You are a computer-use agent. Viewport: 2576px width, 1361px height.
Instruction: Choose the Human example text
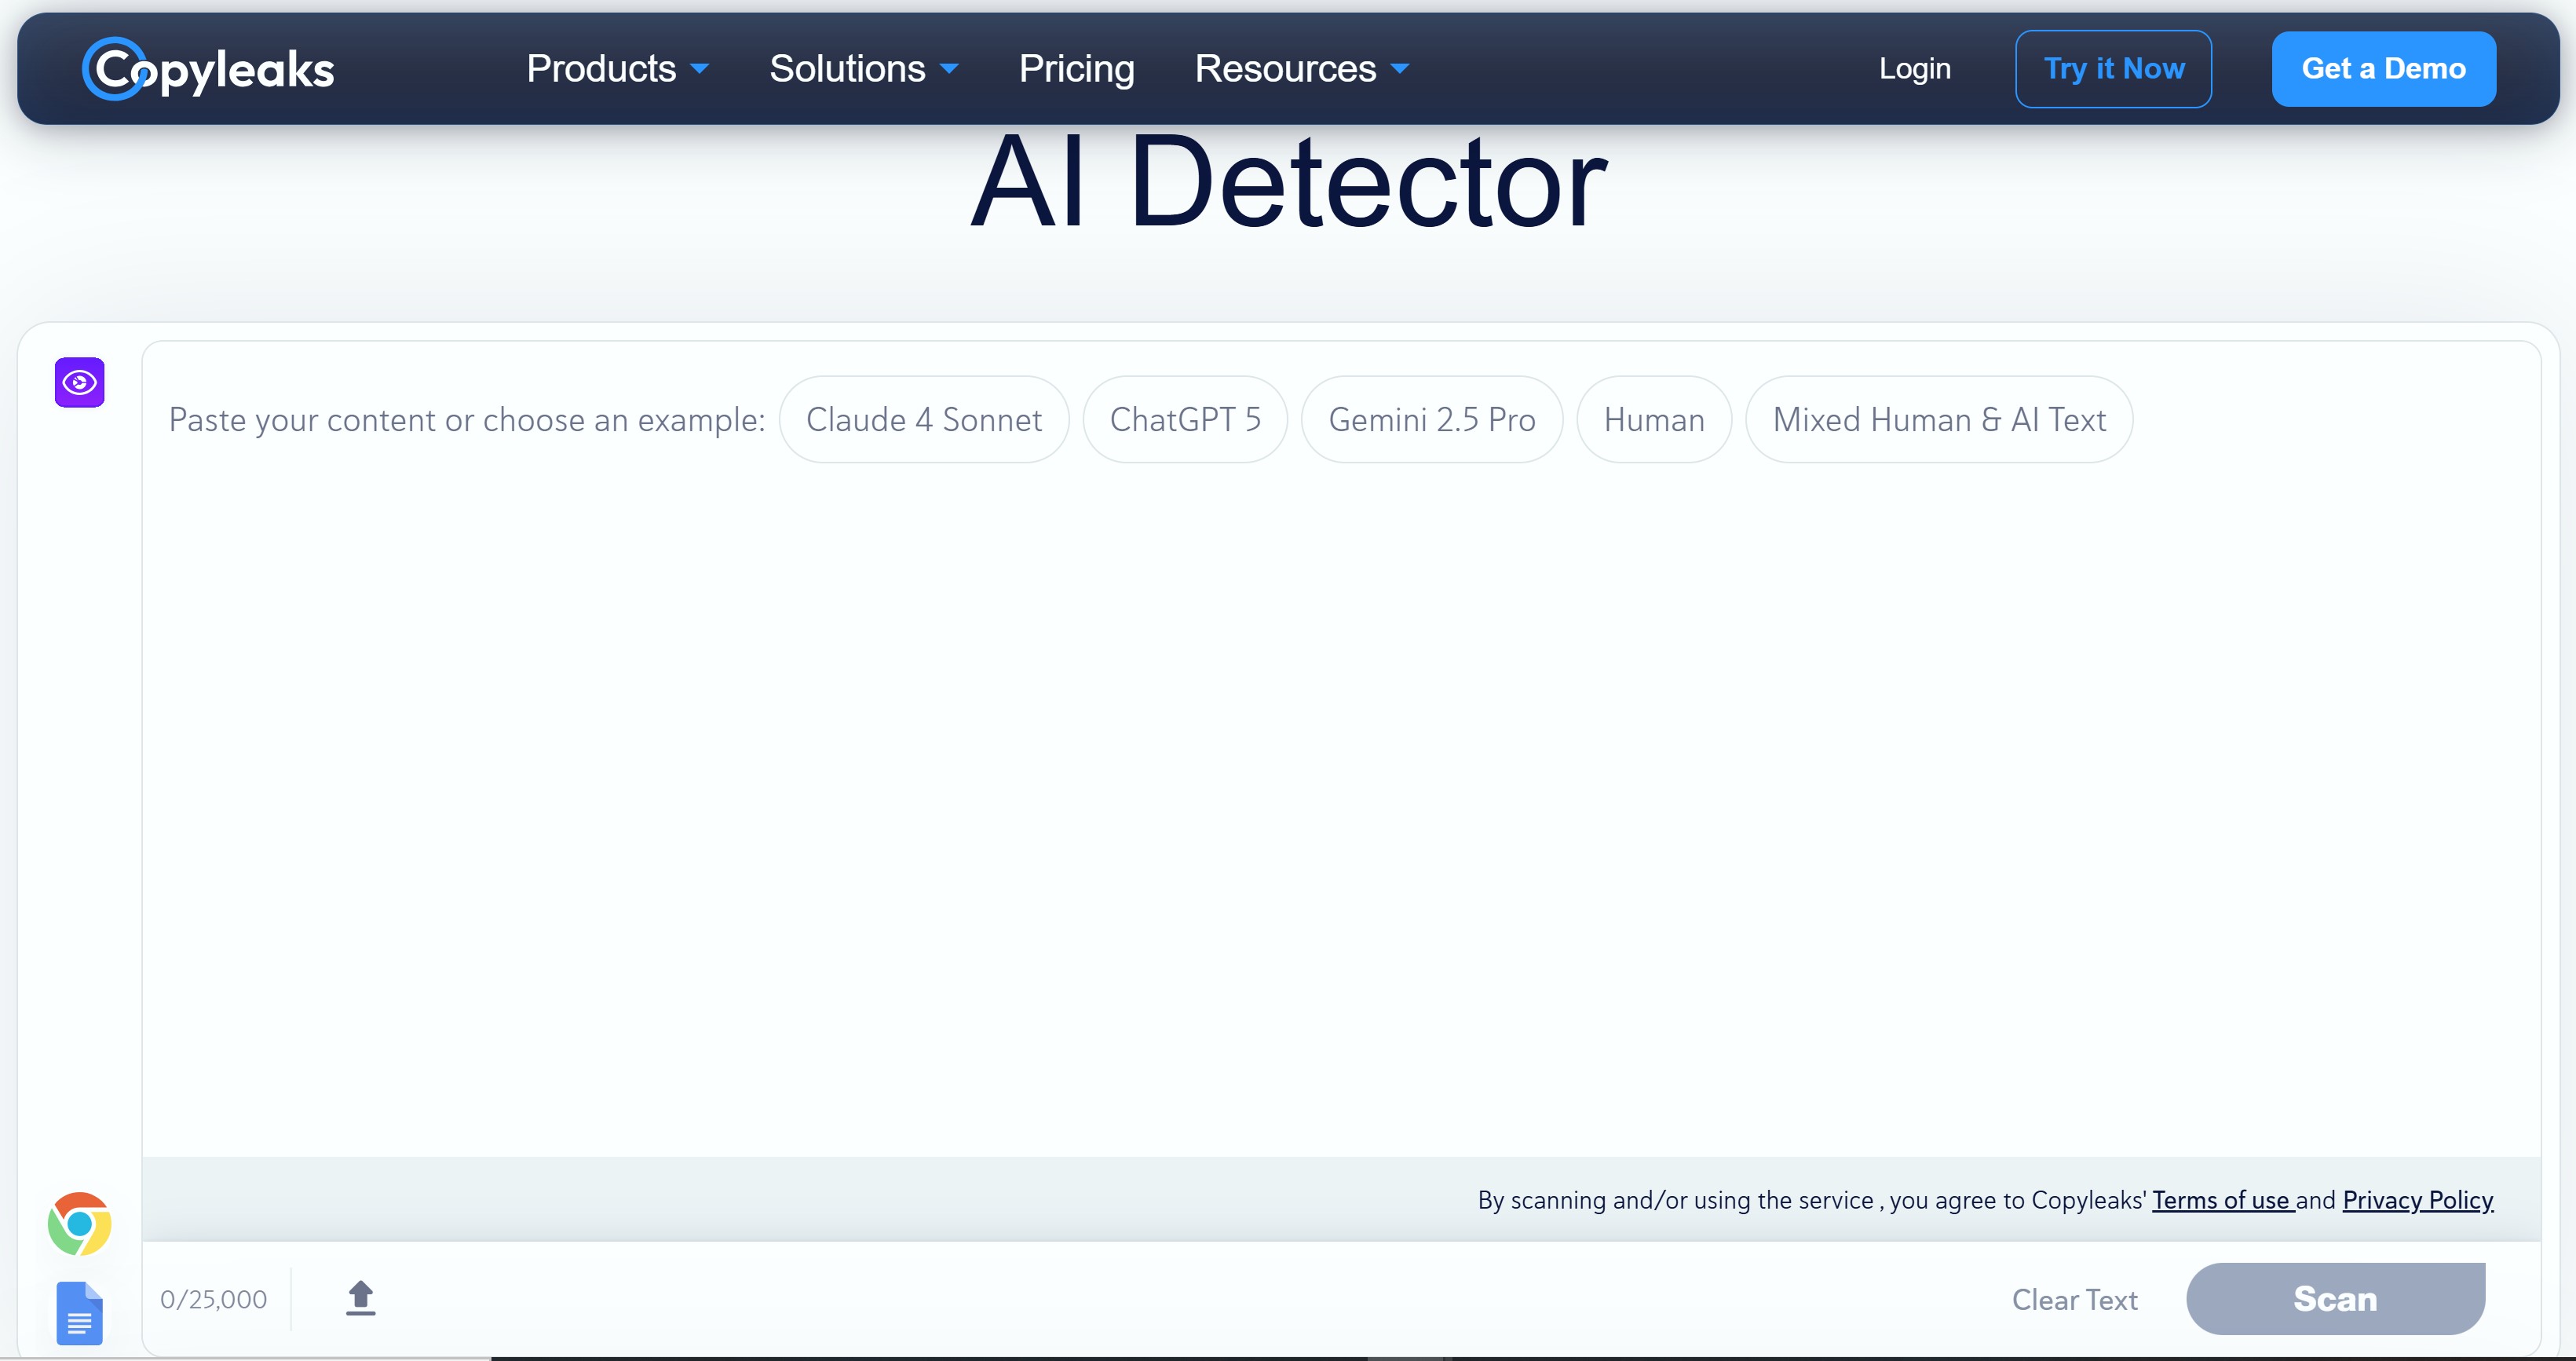tap(1654, 419)
